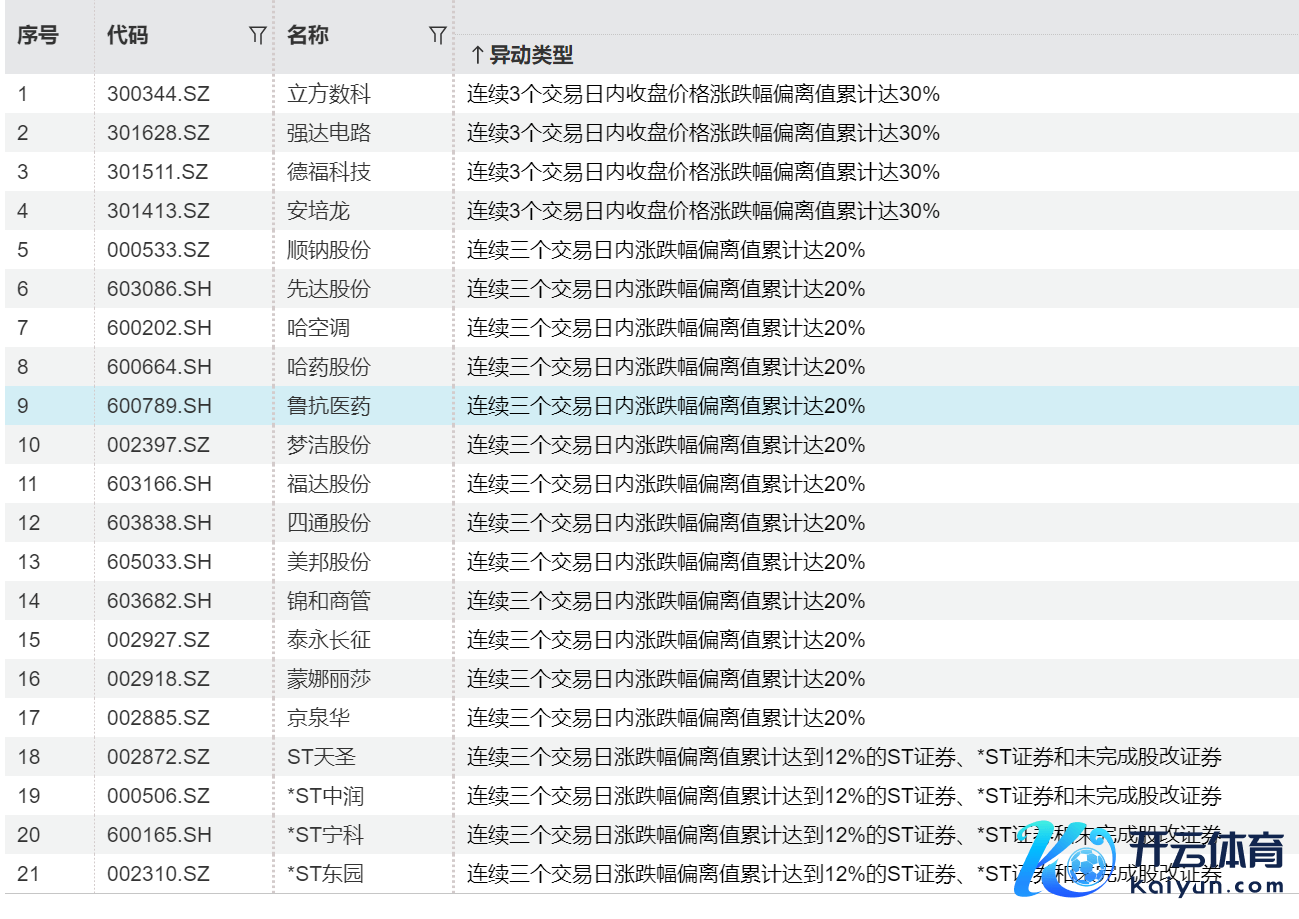Click stock code 600202.SH
The height and width of the screenshot is (919, 1299).
click(x=159, y=328)
